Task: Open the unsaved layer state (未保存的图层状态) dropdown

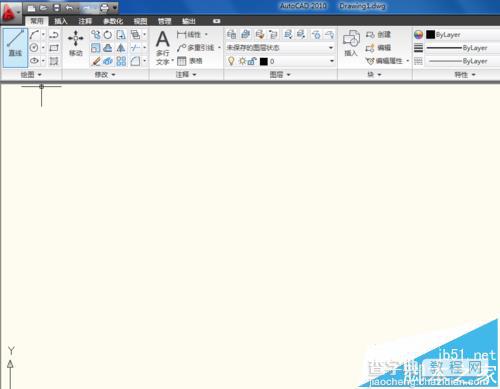Action: pyautogui.click(x=280, y=48)
